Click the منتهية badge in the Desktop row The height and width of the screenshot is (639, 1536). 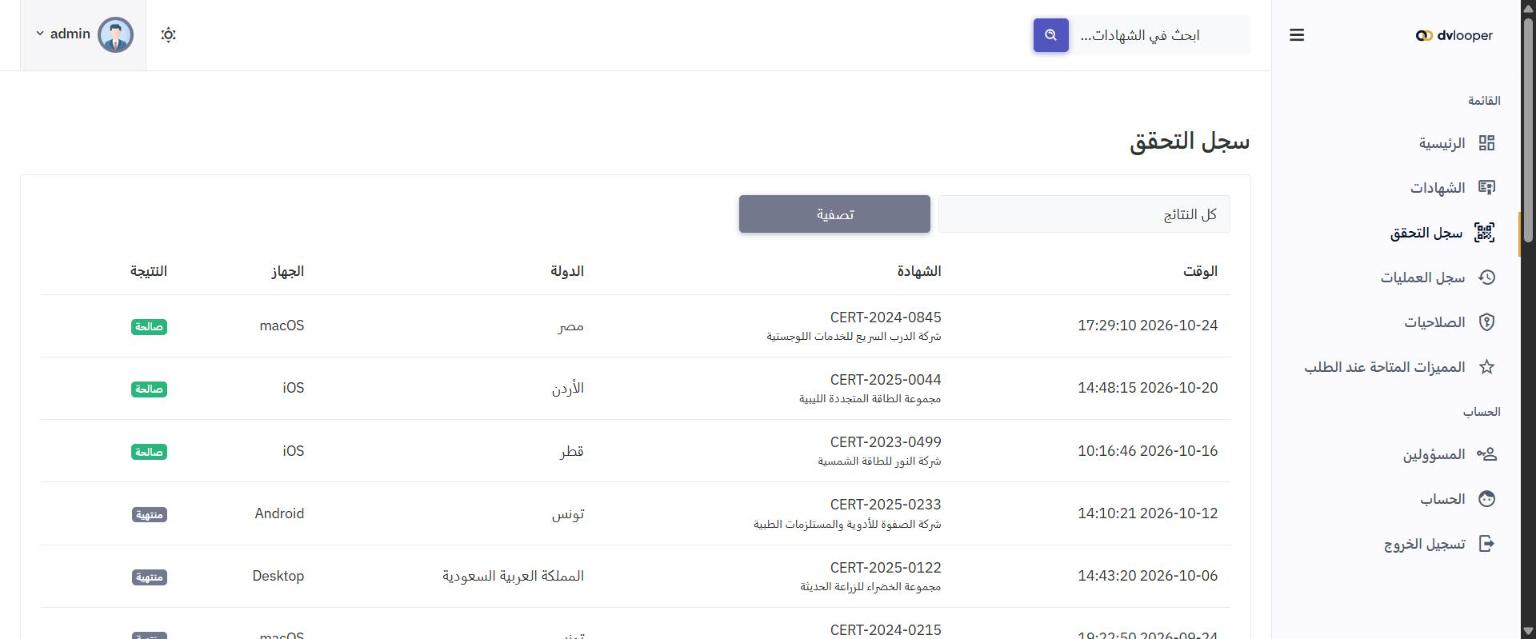149,577
